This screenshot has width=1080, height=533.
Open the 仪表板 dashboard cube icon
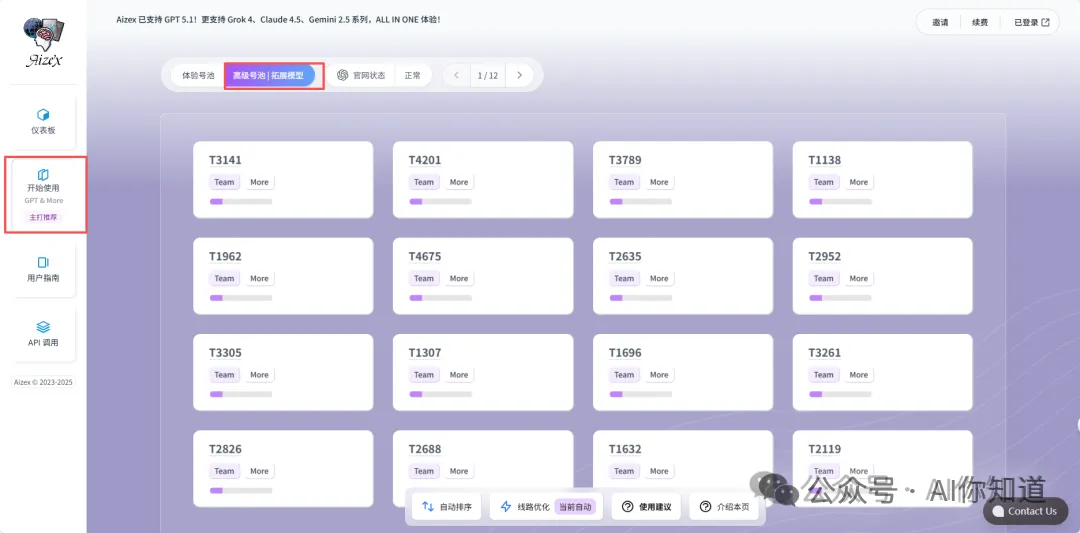click(x=43, y=114)
